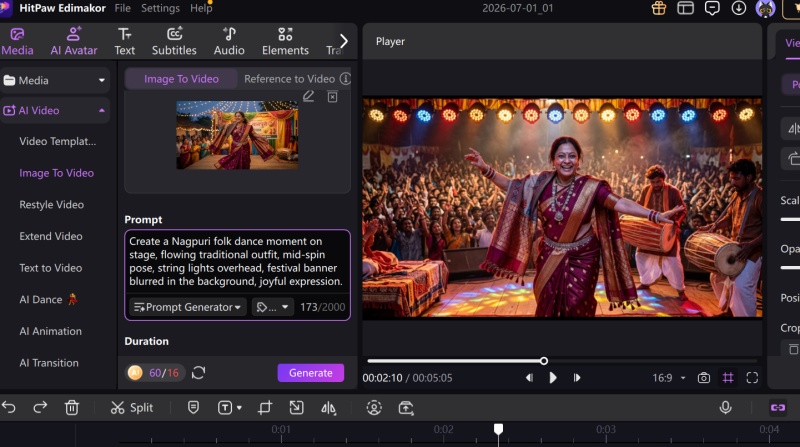
Task: Expand the Media dropdown
Action: pyautogui.click(x=102, y=80)
